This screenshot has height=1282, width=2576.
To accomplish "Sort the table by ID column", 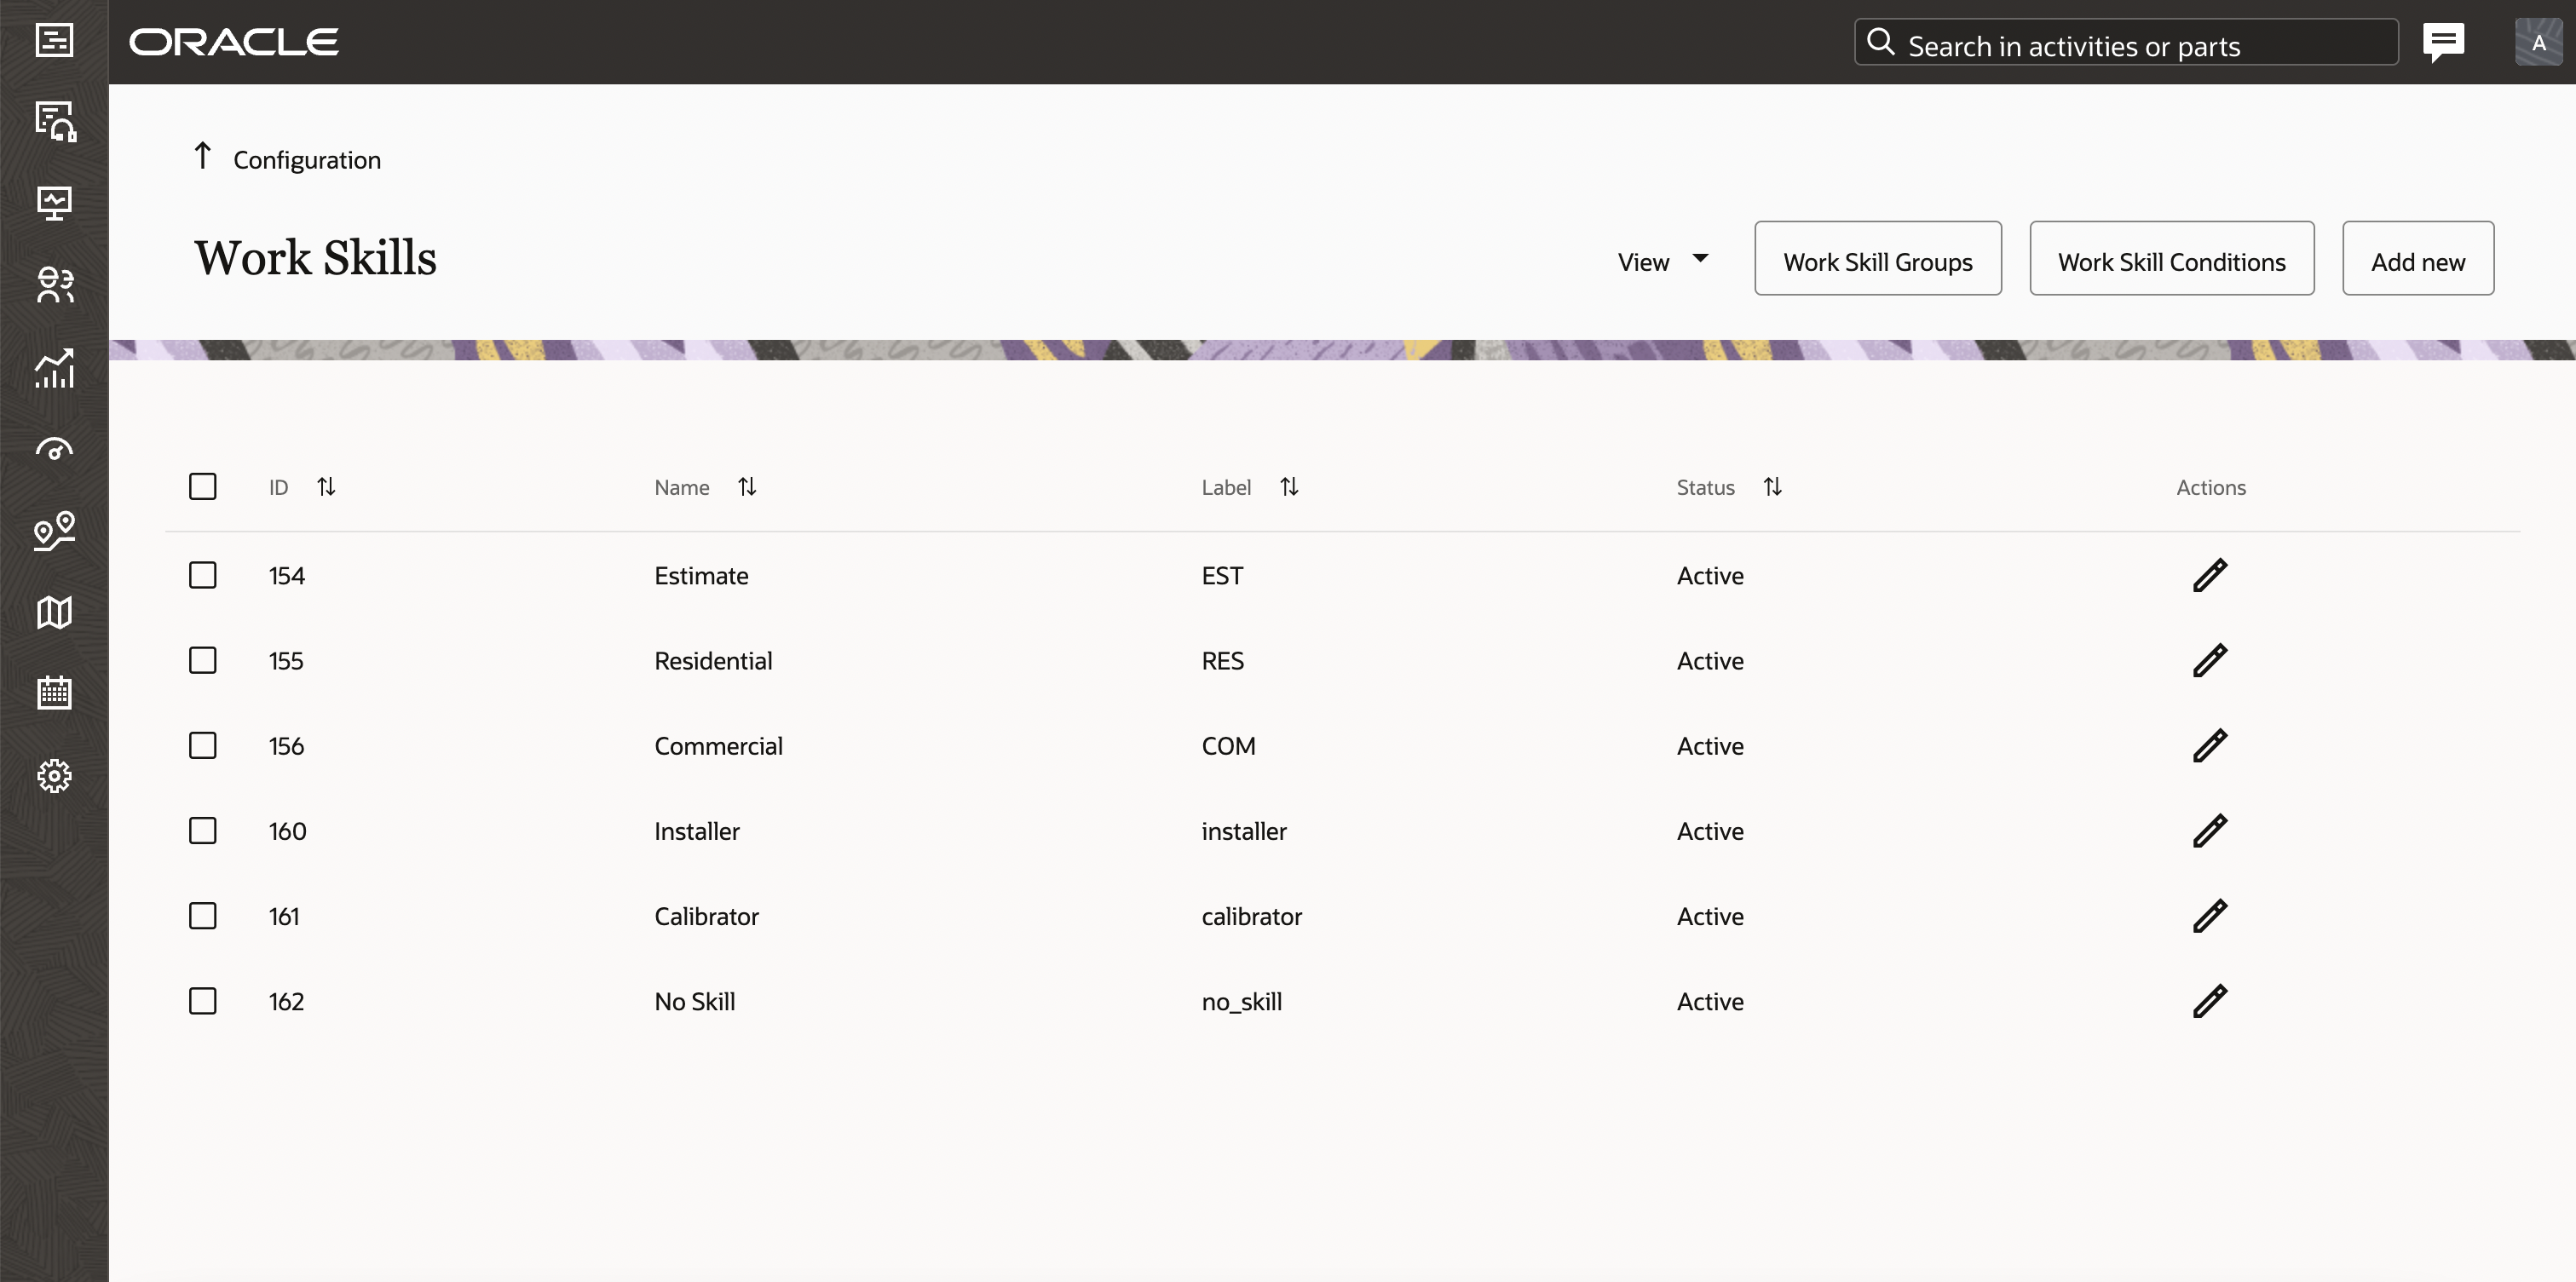I will 326,487.
